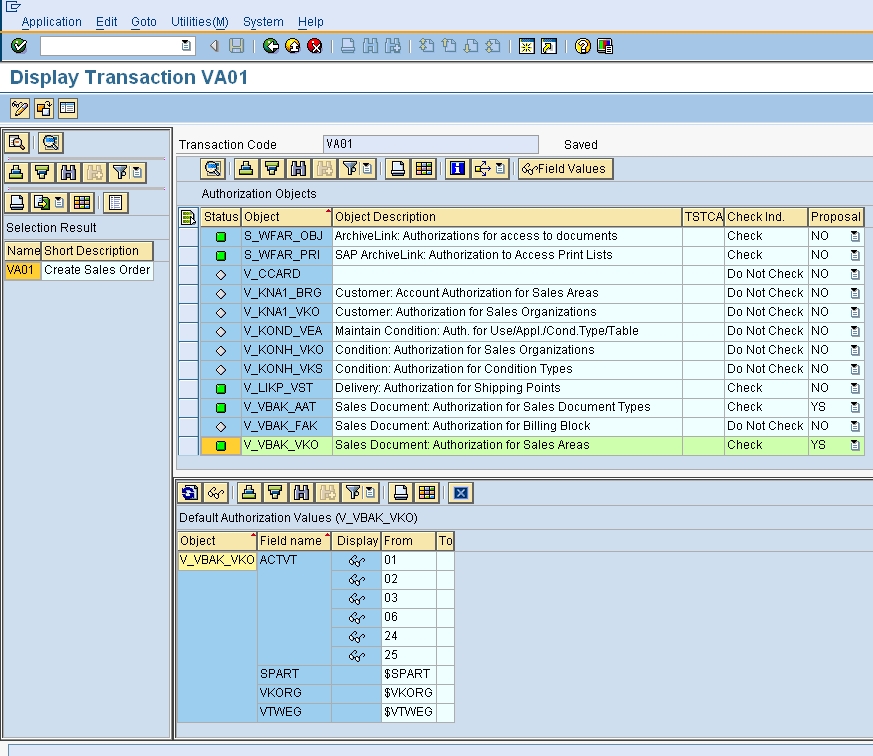Click the green status of S_WFAR_OBJ row

[x=221, y=237]
